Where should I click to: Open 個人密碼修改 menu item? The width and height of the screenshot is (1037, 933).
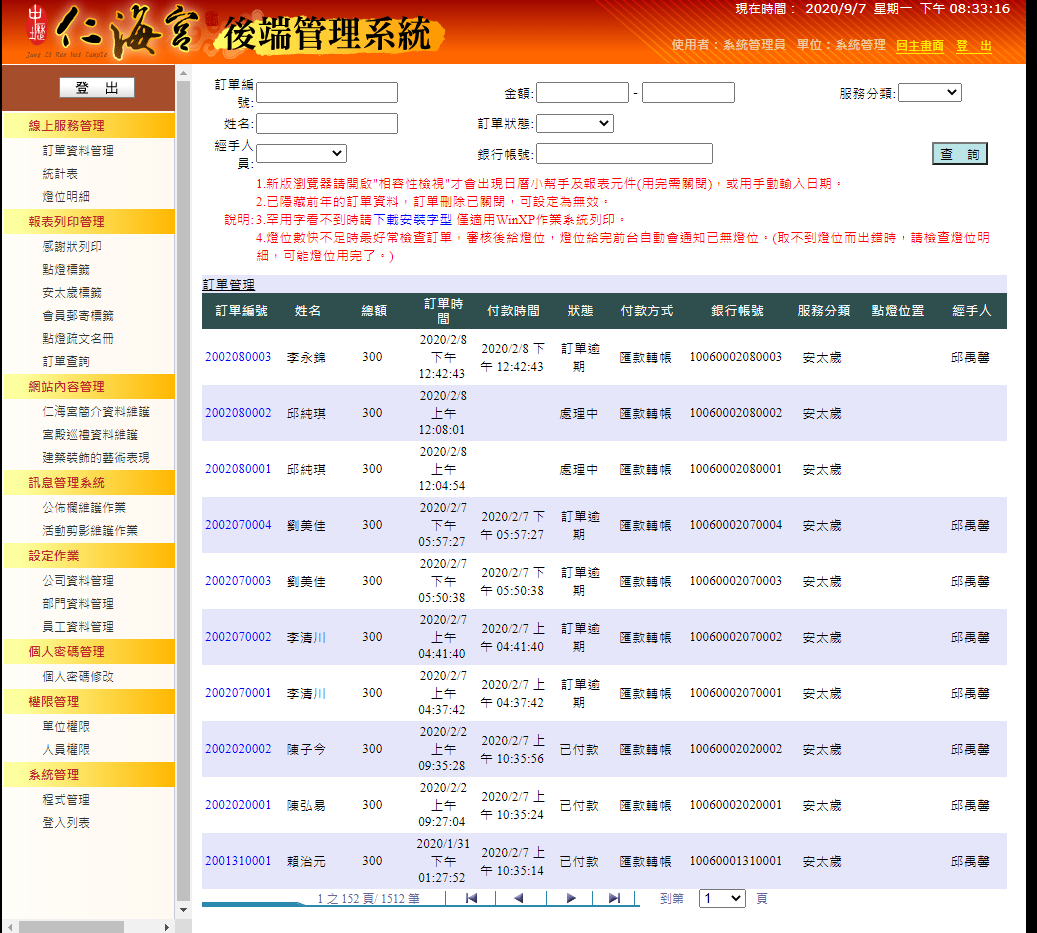78,676
